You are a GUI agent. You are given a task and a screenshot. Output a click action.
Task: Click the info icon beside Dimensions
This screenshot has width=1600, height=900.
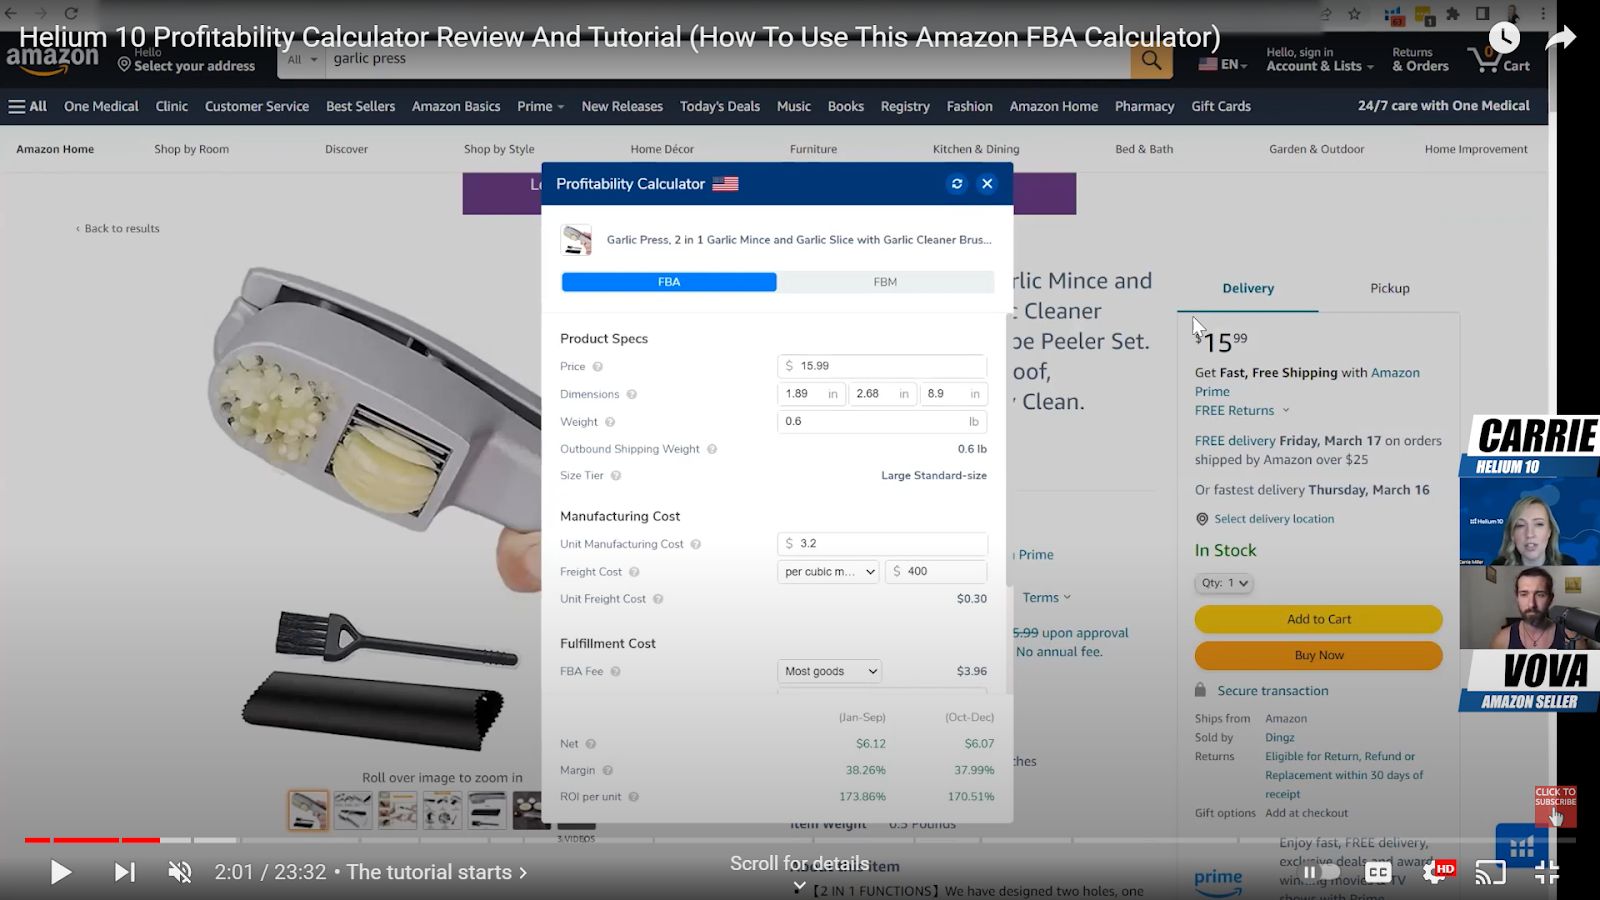[632, 395]
